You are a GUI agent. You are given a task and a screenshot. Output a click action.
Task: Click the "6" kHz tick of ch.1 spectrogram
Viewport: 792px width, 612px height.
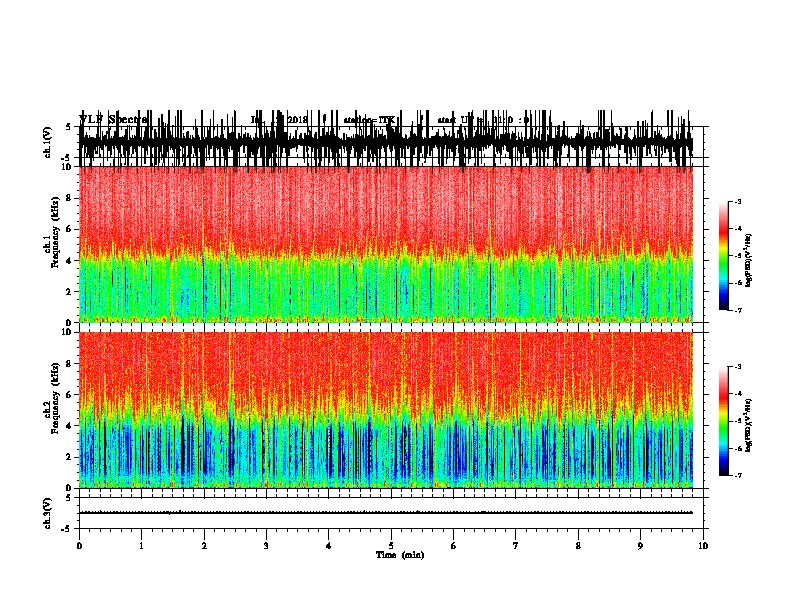pos(69,229)
